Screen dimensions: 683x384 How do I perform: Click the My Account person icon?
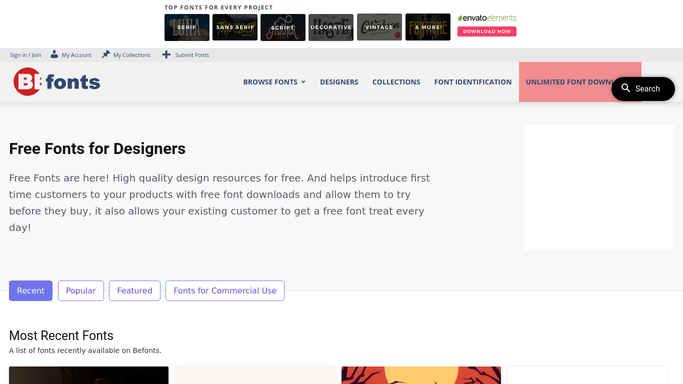54,54
